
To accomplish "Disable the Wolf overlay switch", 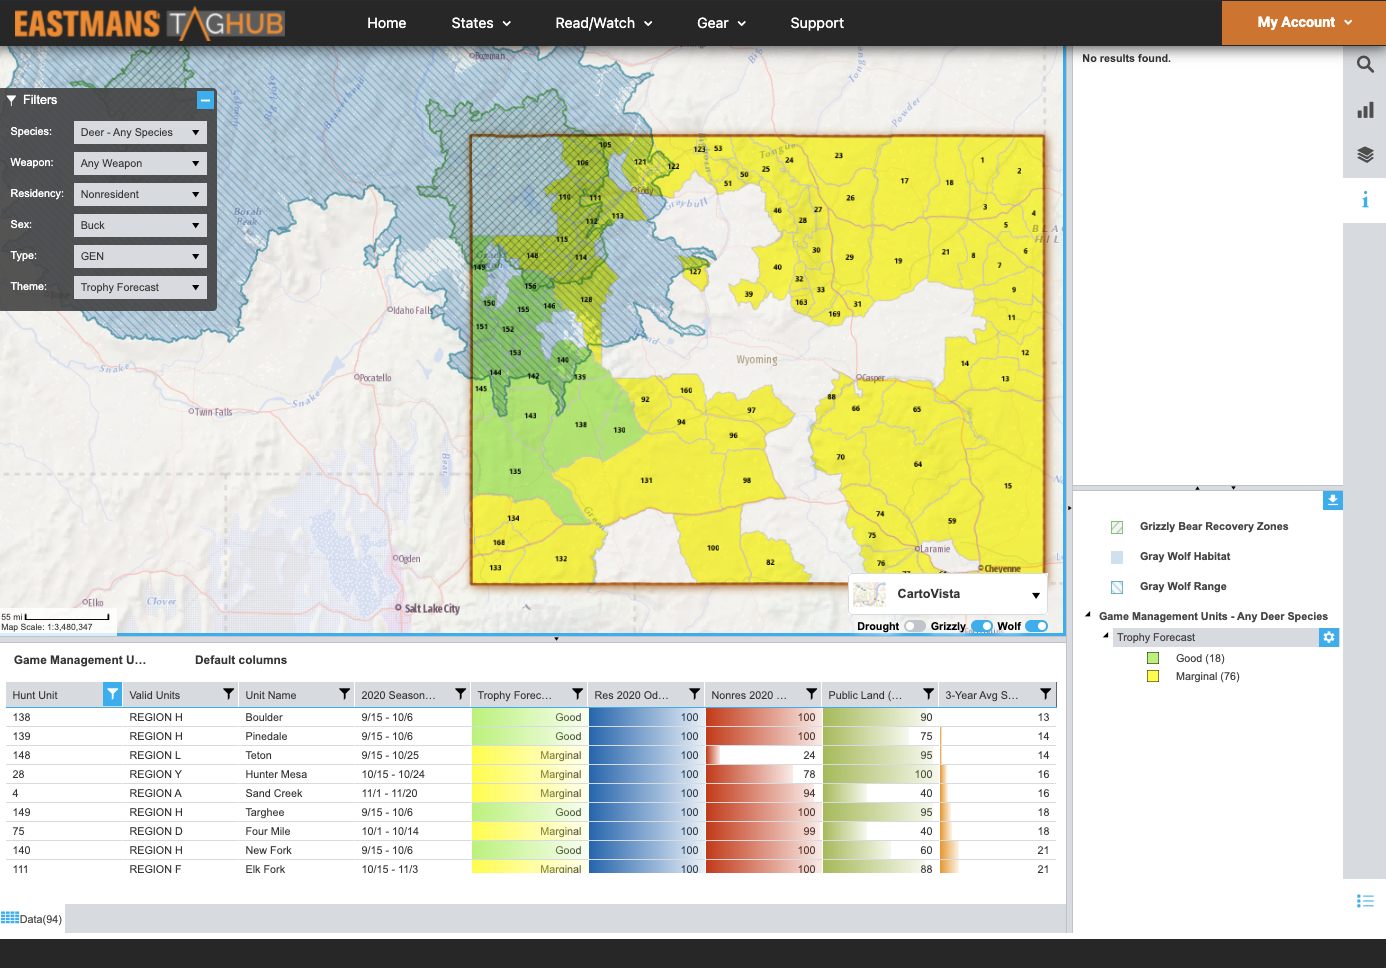I will coord(1036,626).
